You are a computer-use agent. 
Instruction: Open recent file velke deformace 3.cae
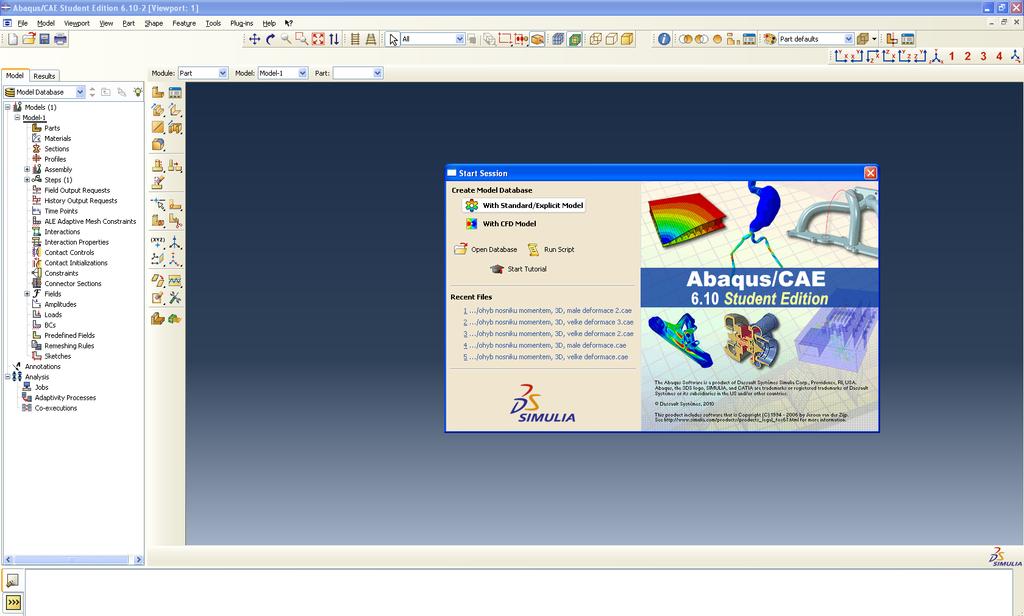coord(548,322)
